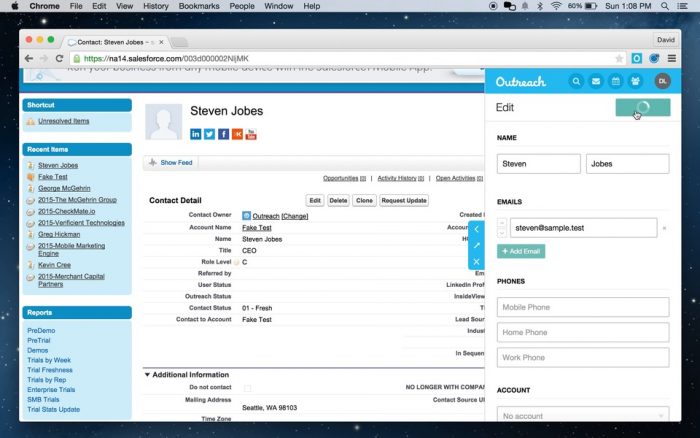Bookmark this page with the star icon

(619, 58)
